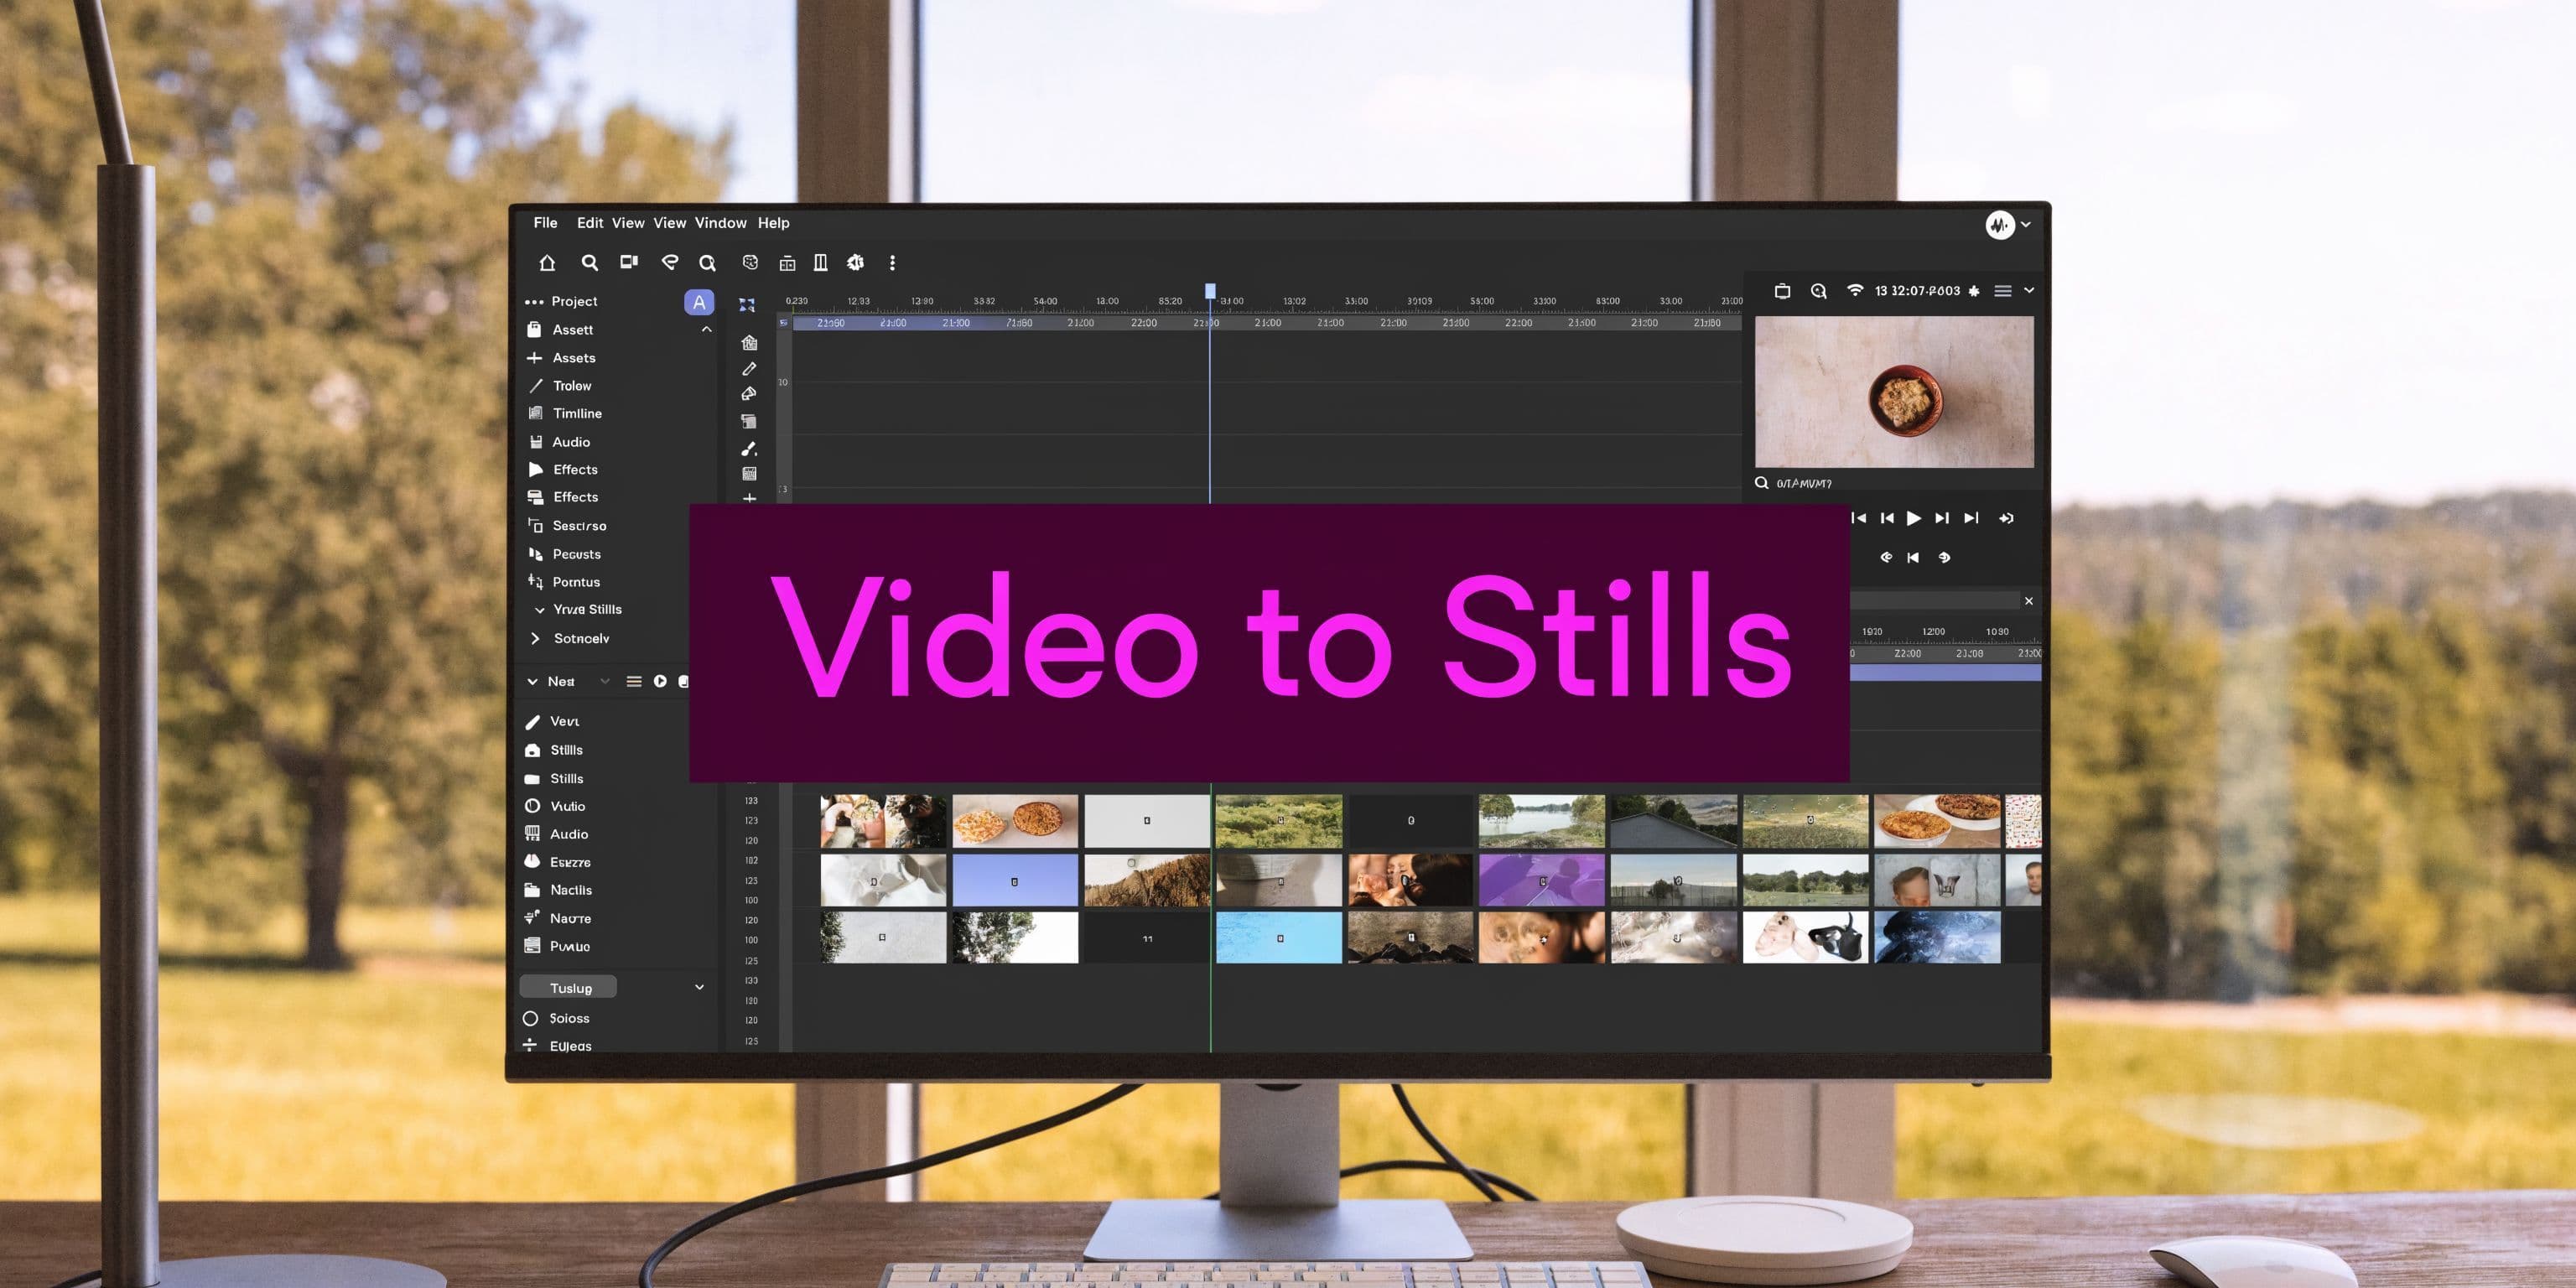Click the blue range bar in the mini timeline
The image size is (2576, 1288).
tap(1945, 673)
